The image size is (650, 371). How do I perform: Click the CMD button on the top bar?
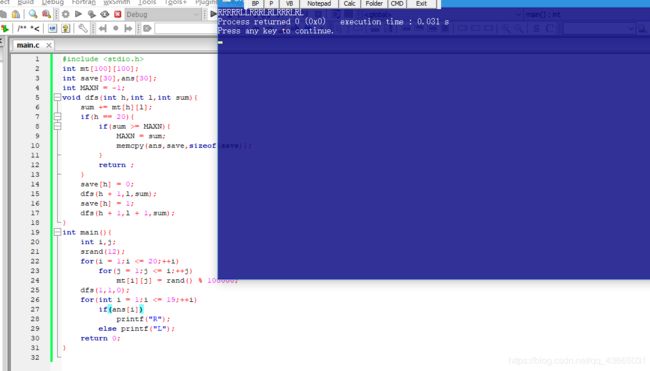397,3
